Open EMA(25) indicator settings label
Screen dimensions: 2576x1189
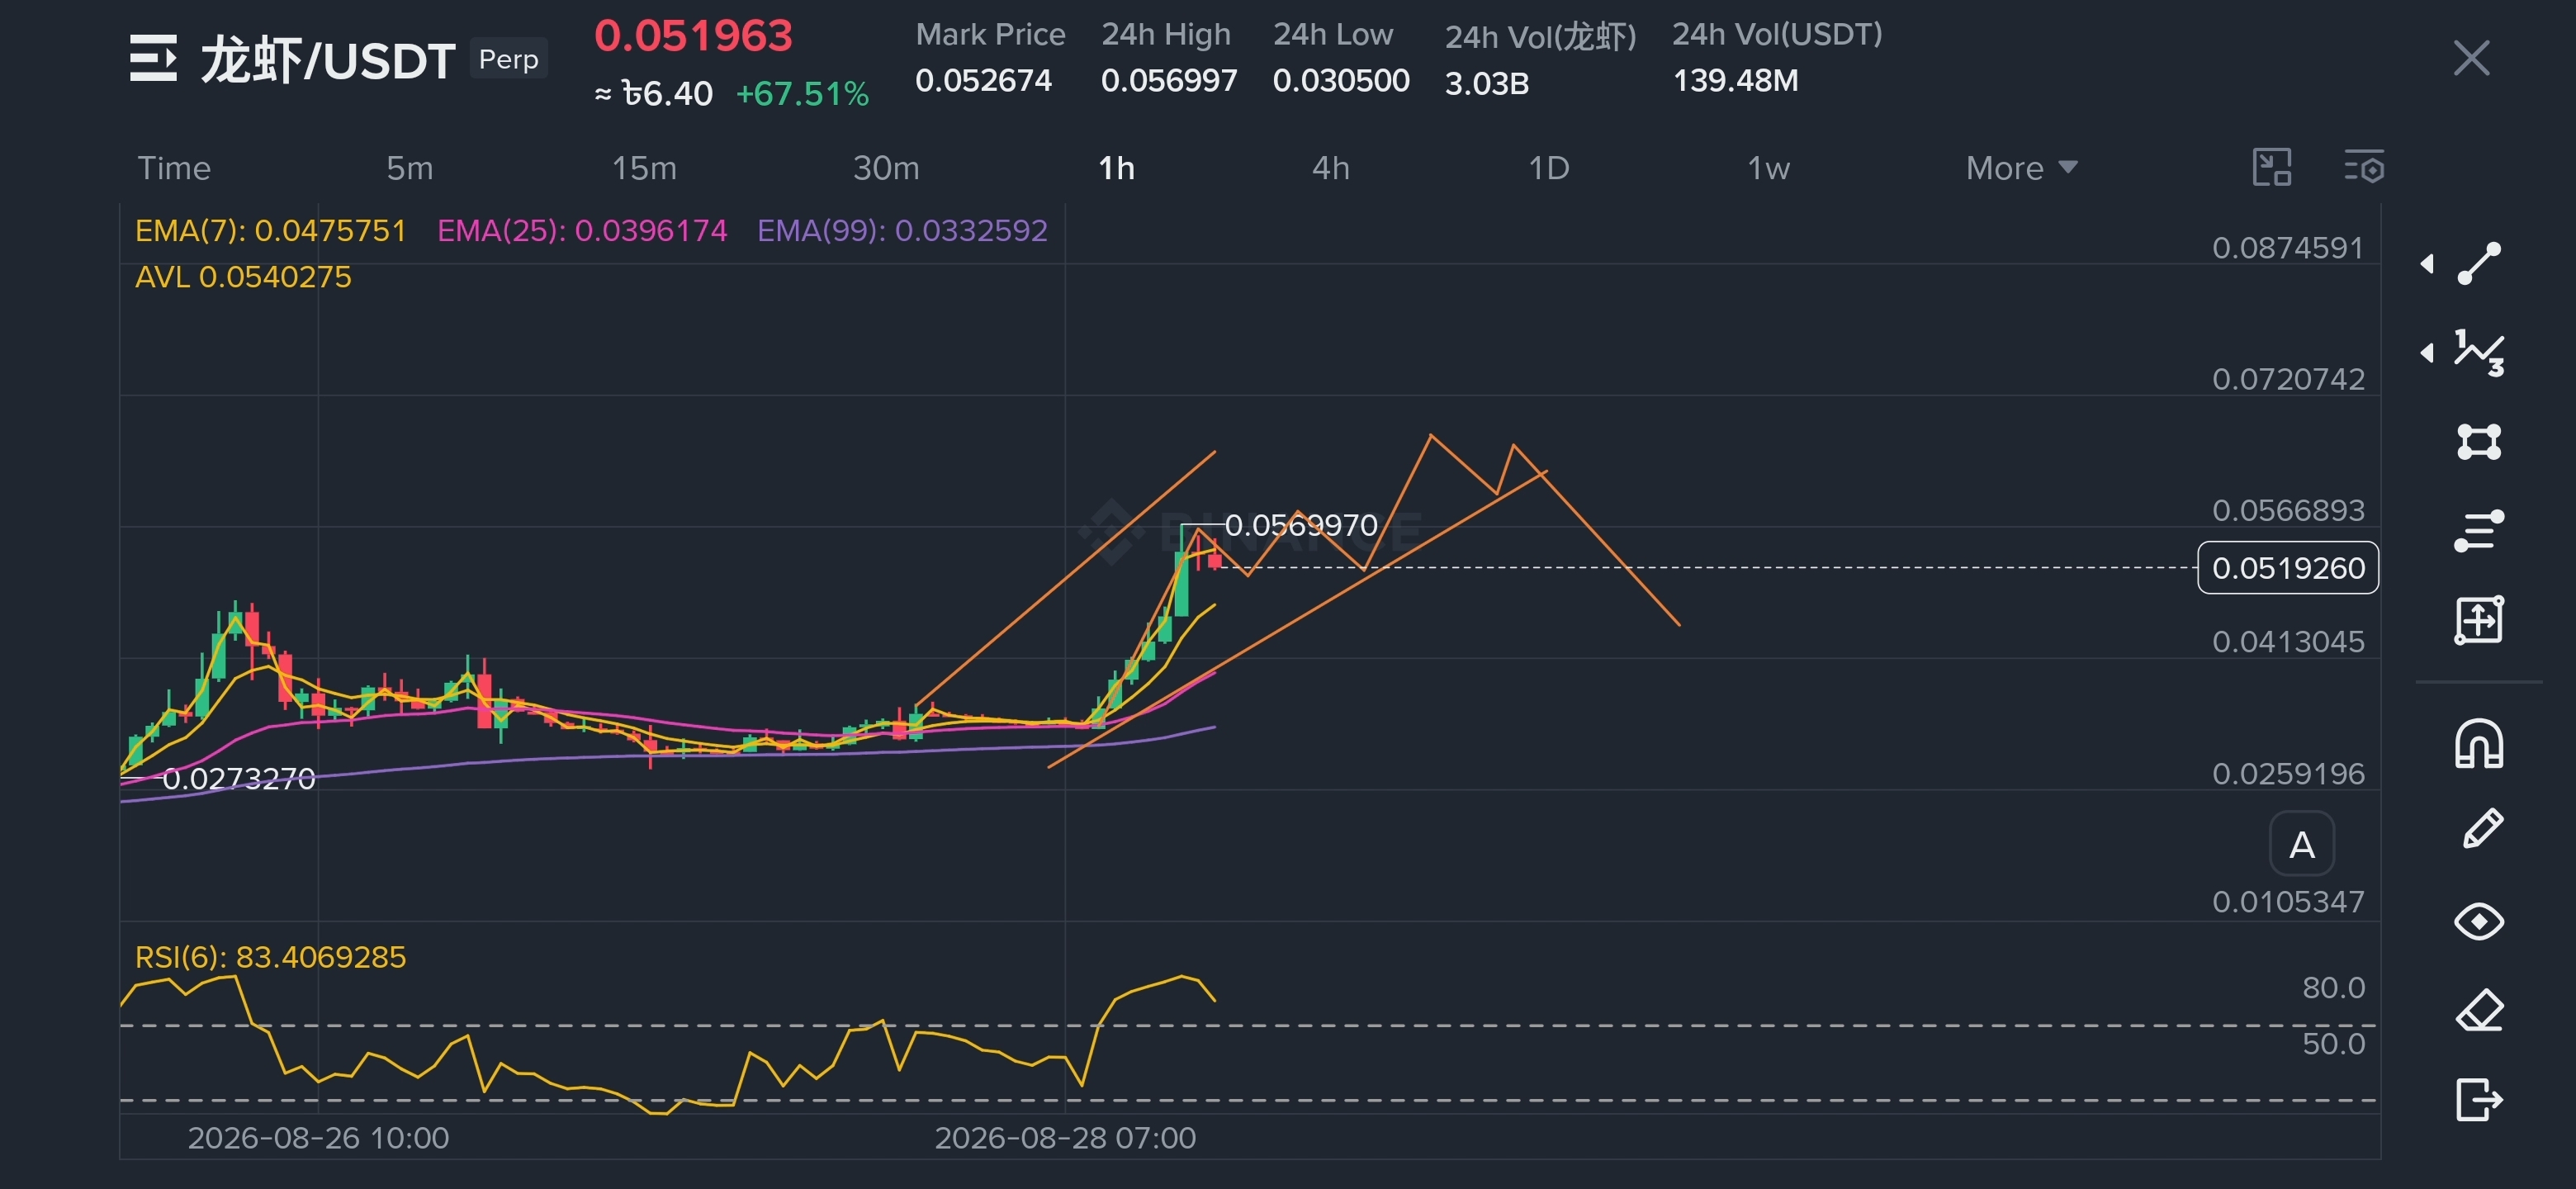pyautogui.click(x=582, y=231)
